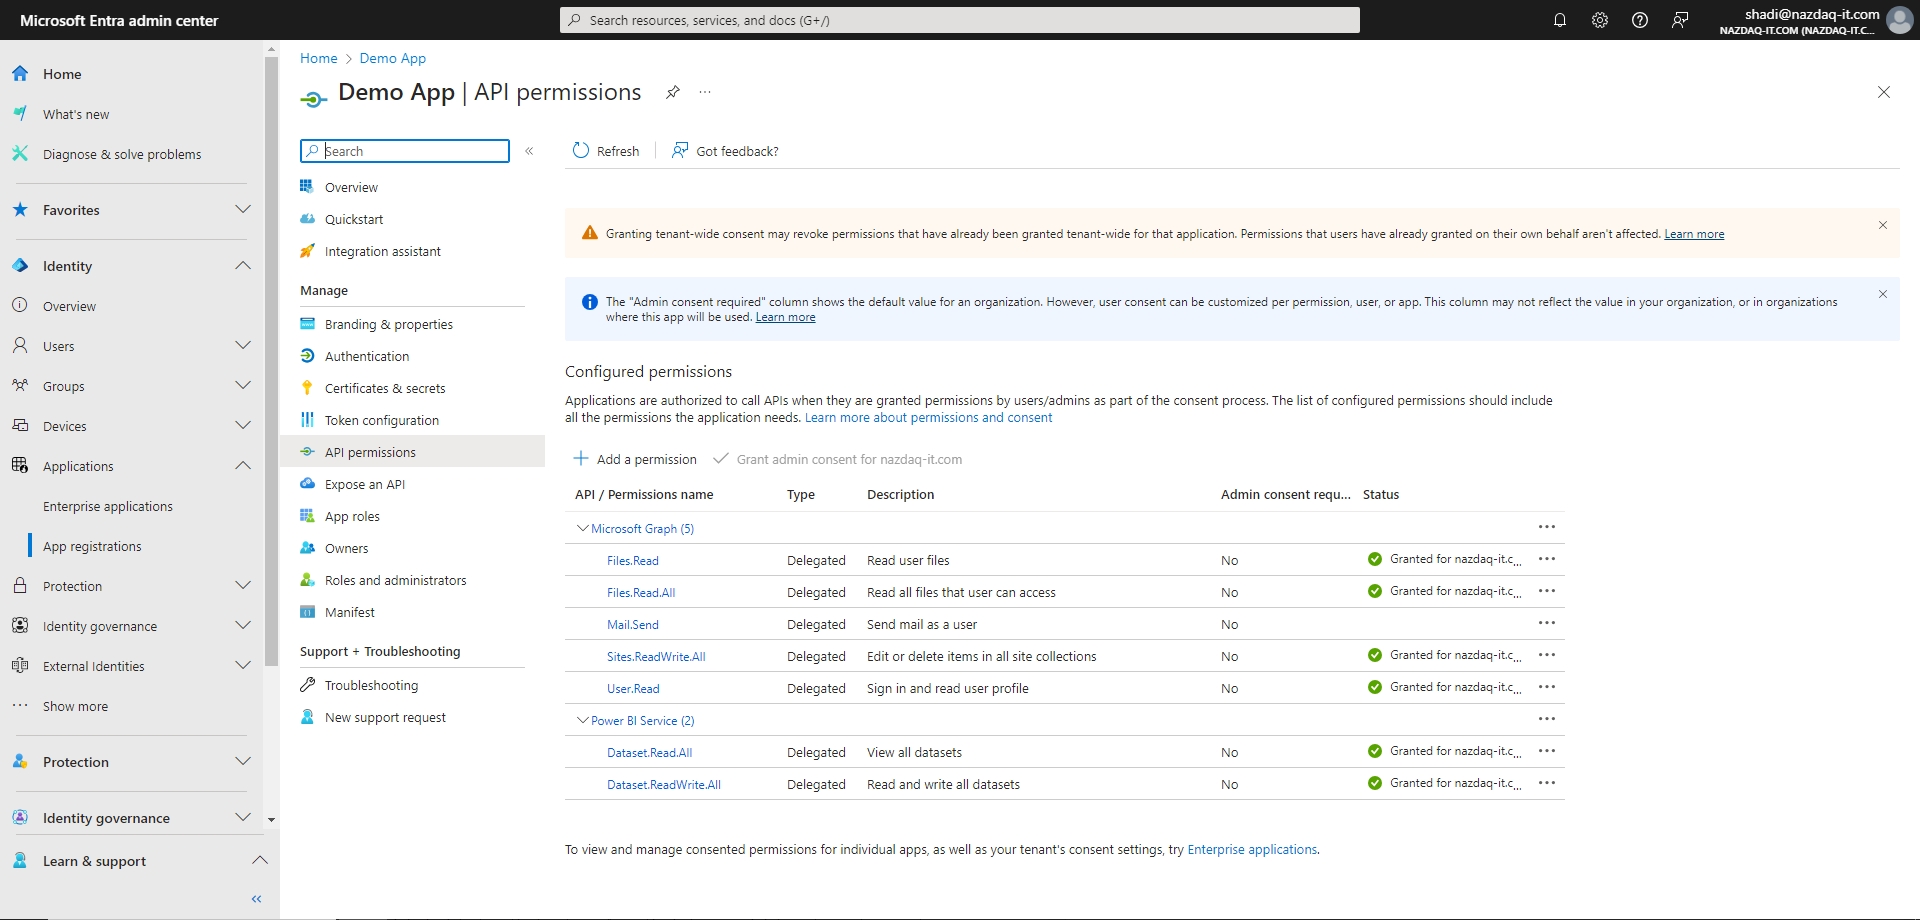
Task: Click the notifications bell icon
Action: point(1559,20)
